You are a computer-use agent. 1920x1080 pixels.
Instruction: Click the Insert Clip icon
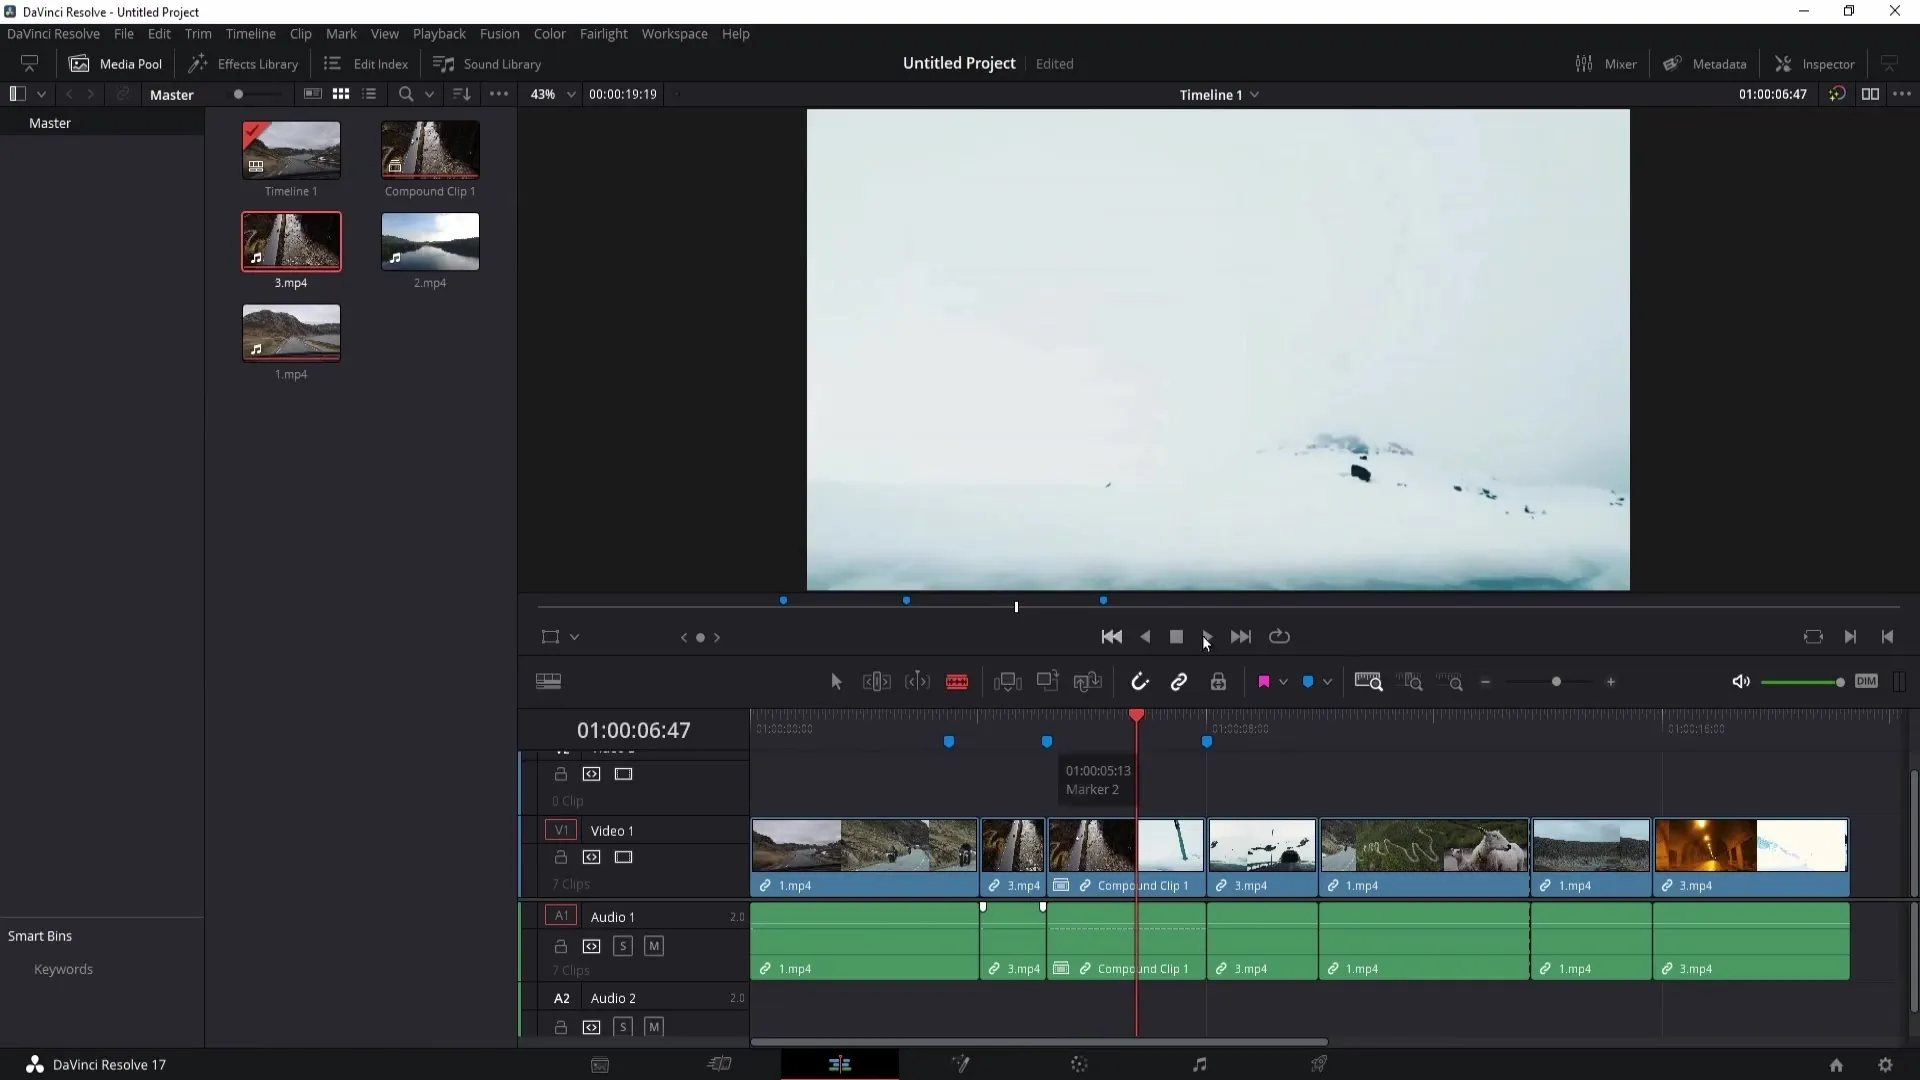[x=1007, y=682]
